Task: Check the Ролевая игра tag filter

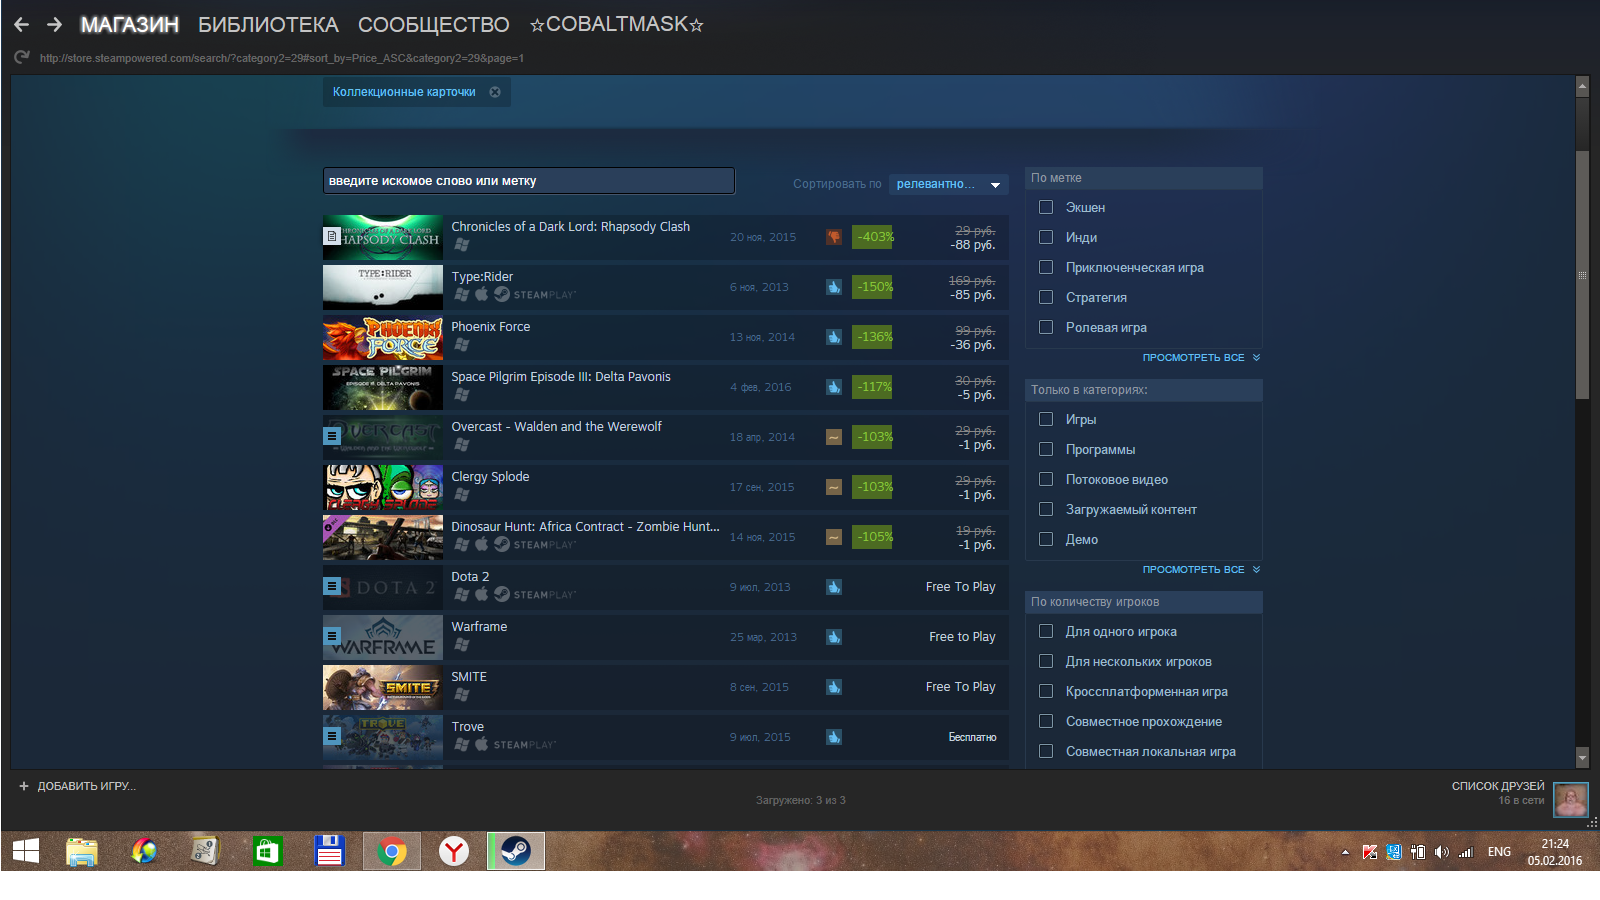Action: pyautogui.click(x=1046, y=327)
